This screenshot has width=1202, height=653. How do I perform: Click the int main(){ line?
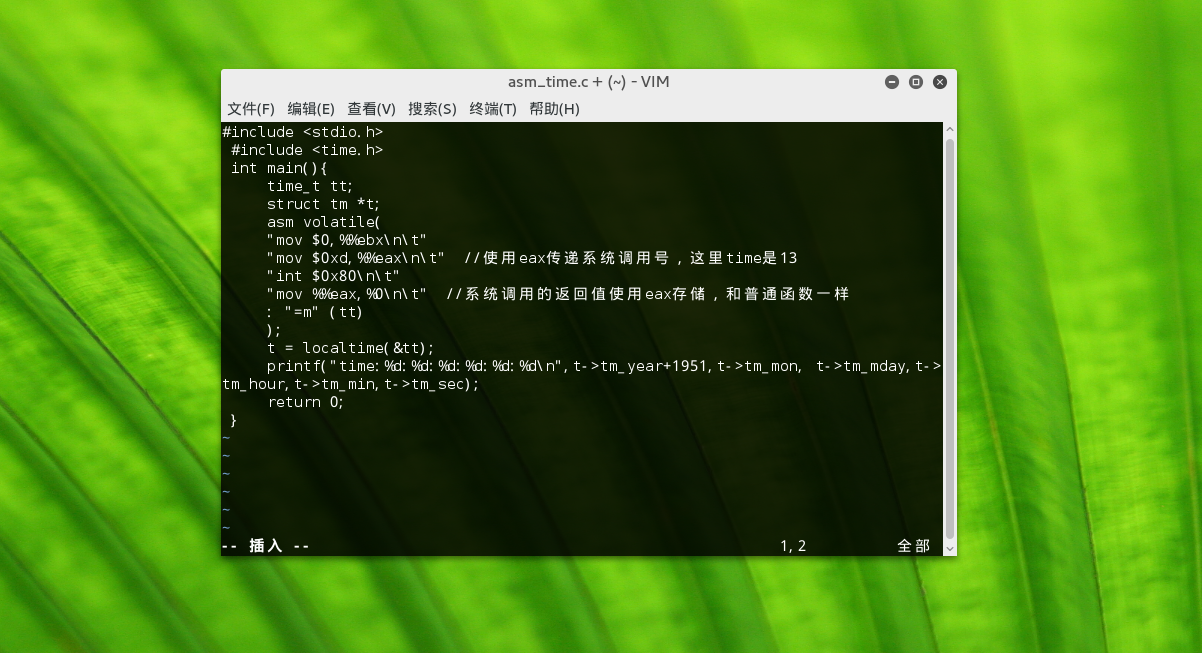(279, 168)
